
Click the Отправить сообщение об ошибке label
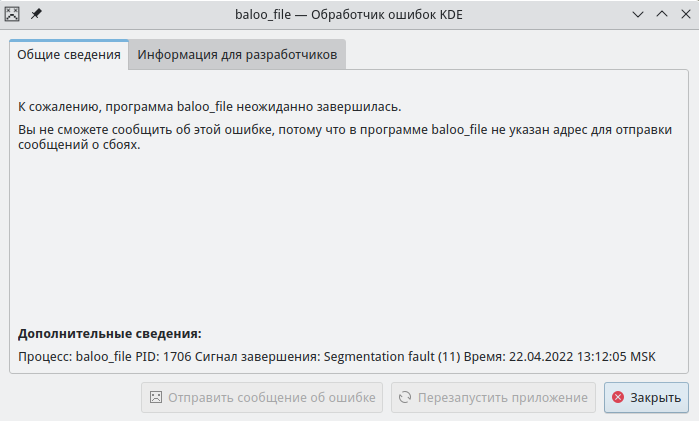[x=271, y=397]
